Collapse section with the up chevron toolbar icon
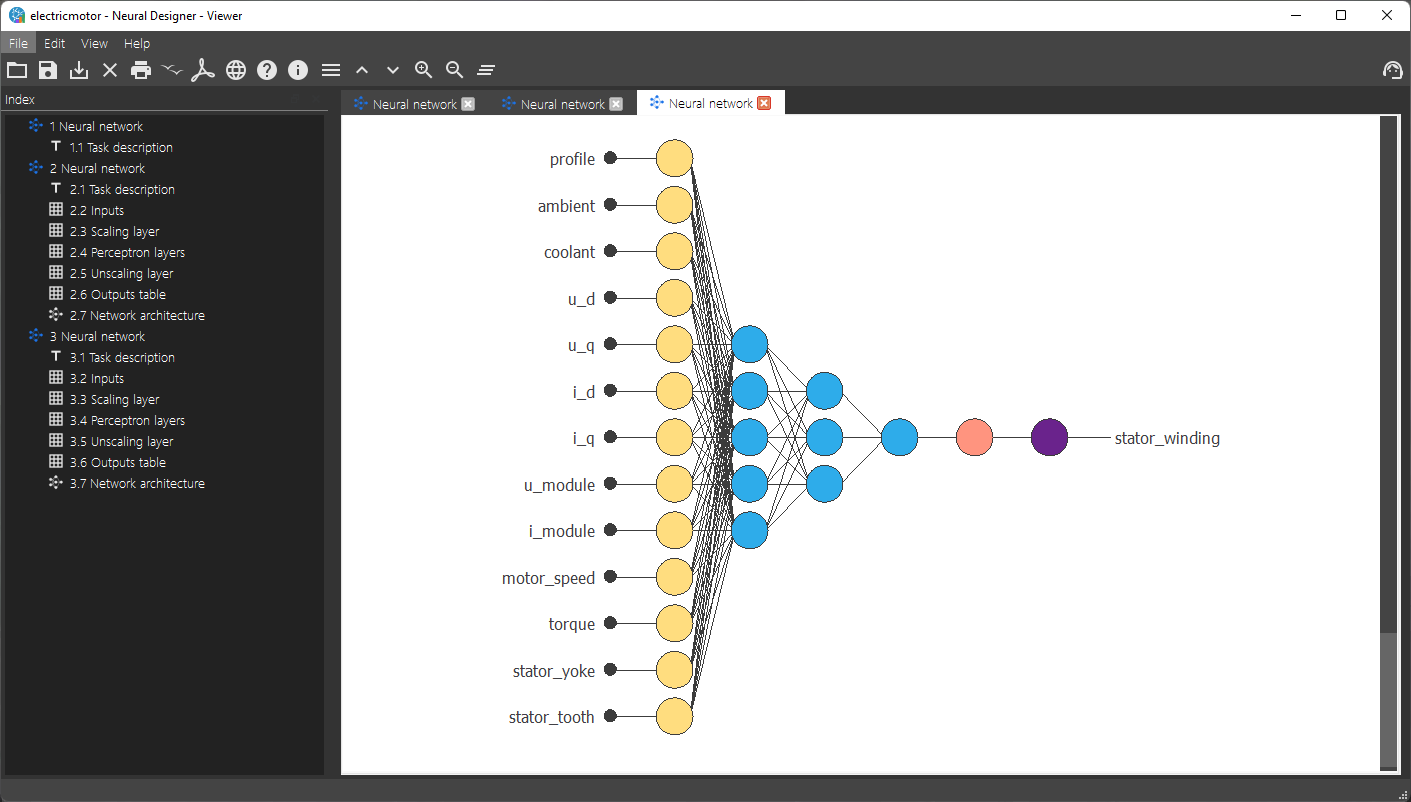The width and height of the screenshot is (1411, 802). [361, 69]
